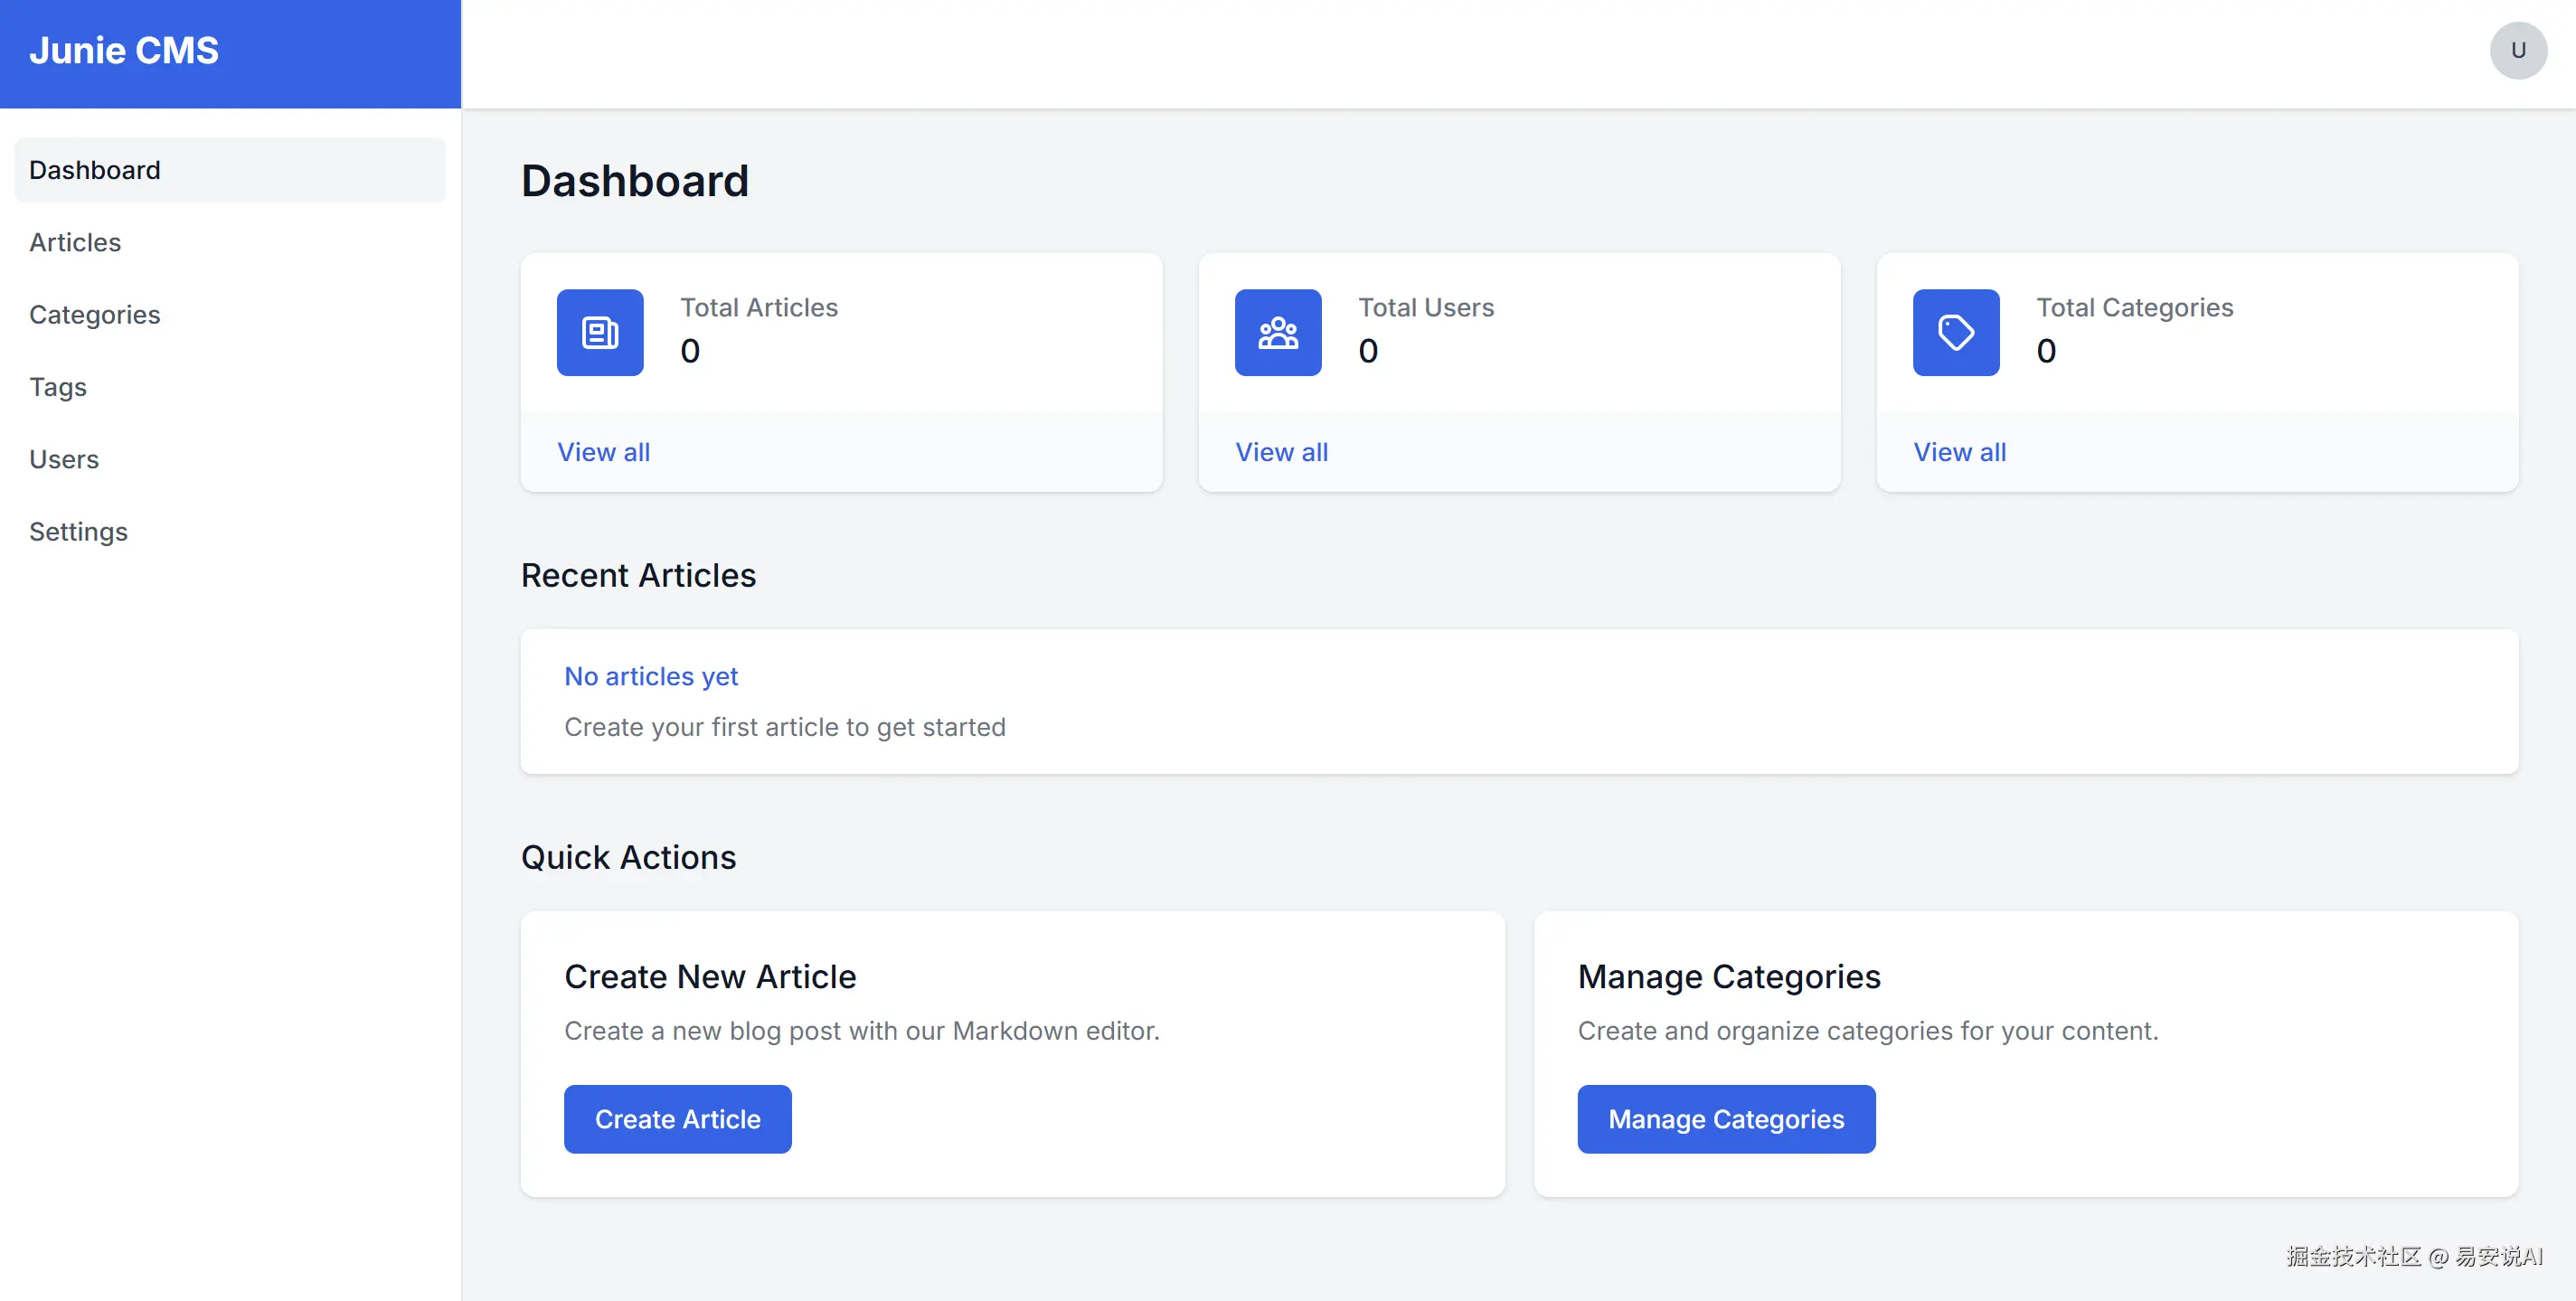Image resolution: width=2576 pixels, height=1301 pixels.
Task: Click the Total Articles newspaper icon
Action: pos(600,332)
